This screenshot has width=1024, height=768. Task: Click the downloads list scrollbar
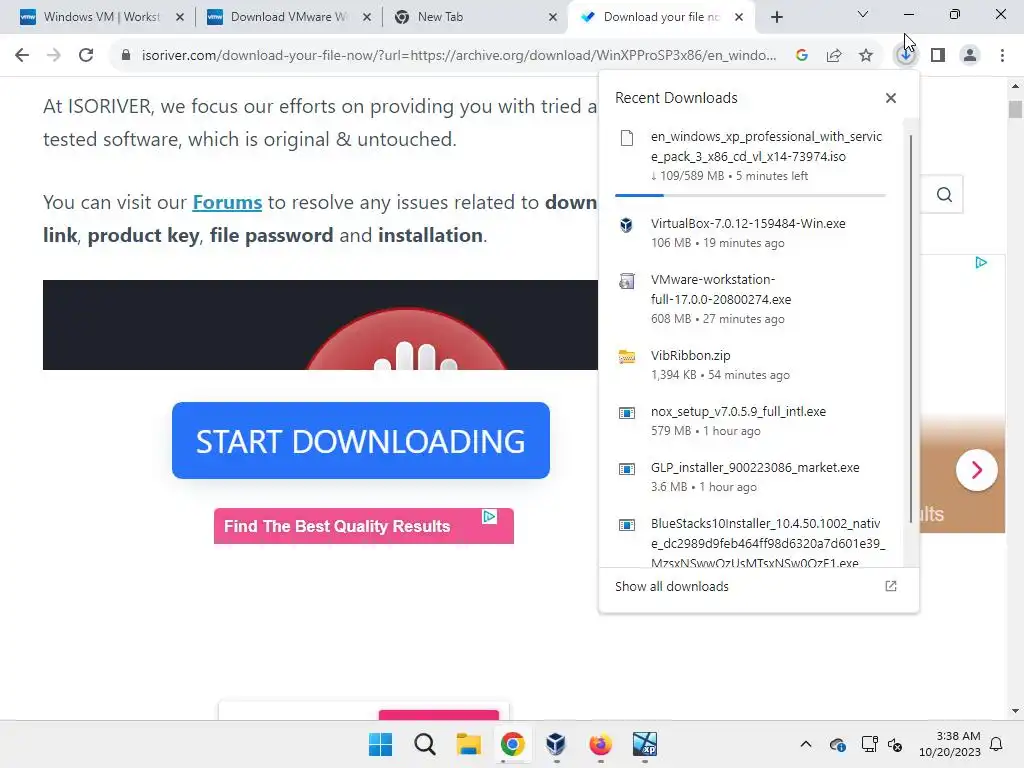pos(911,327)
